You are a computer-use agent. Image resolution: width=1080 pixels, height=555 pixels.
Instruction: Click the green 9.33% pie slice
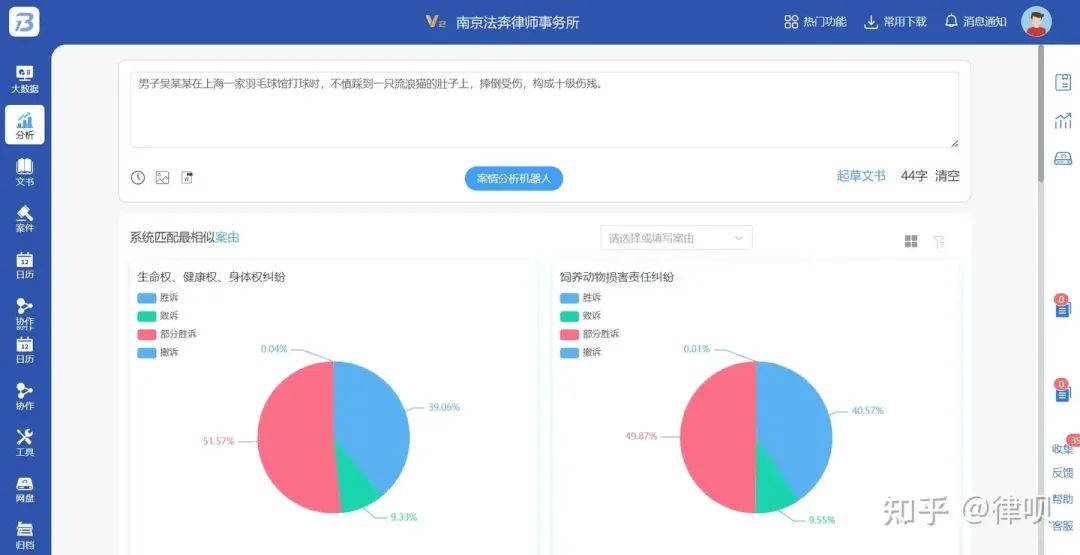[x=357, y=490]
